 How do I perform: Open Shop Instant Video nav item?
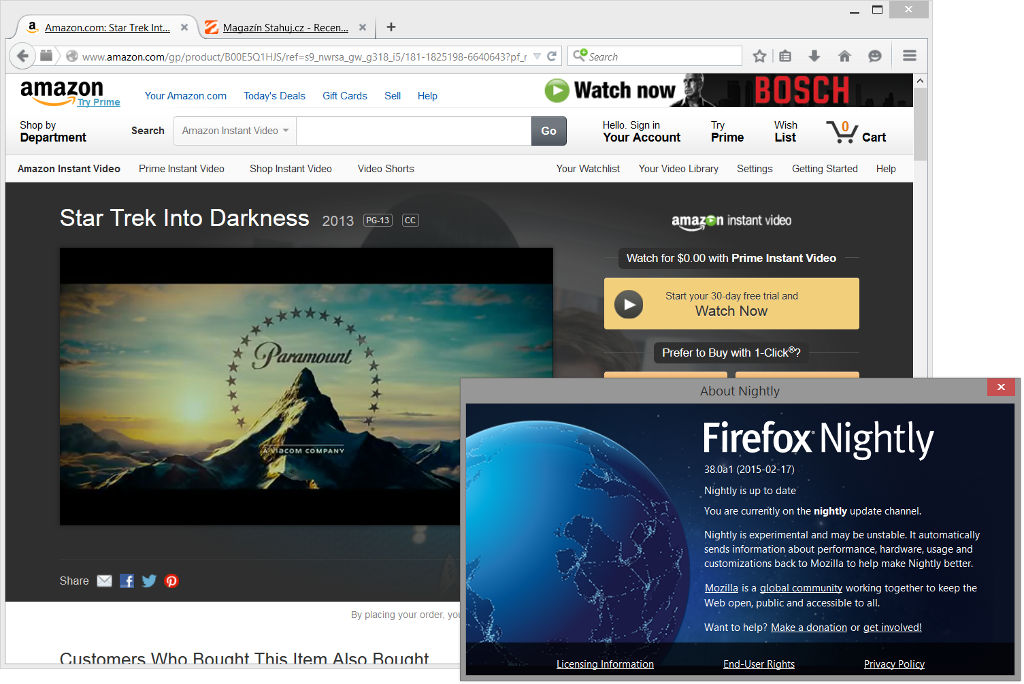pyautogui.click(x=291, y=169)
